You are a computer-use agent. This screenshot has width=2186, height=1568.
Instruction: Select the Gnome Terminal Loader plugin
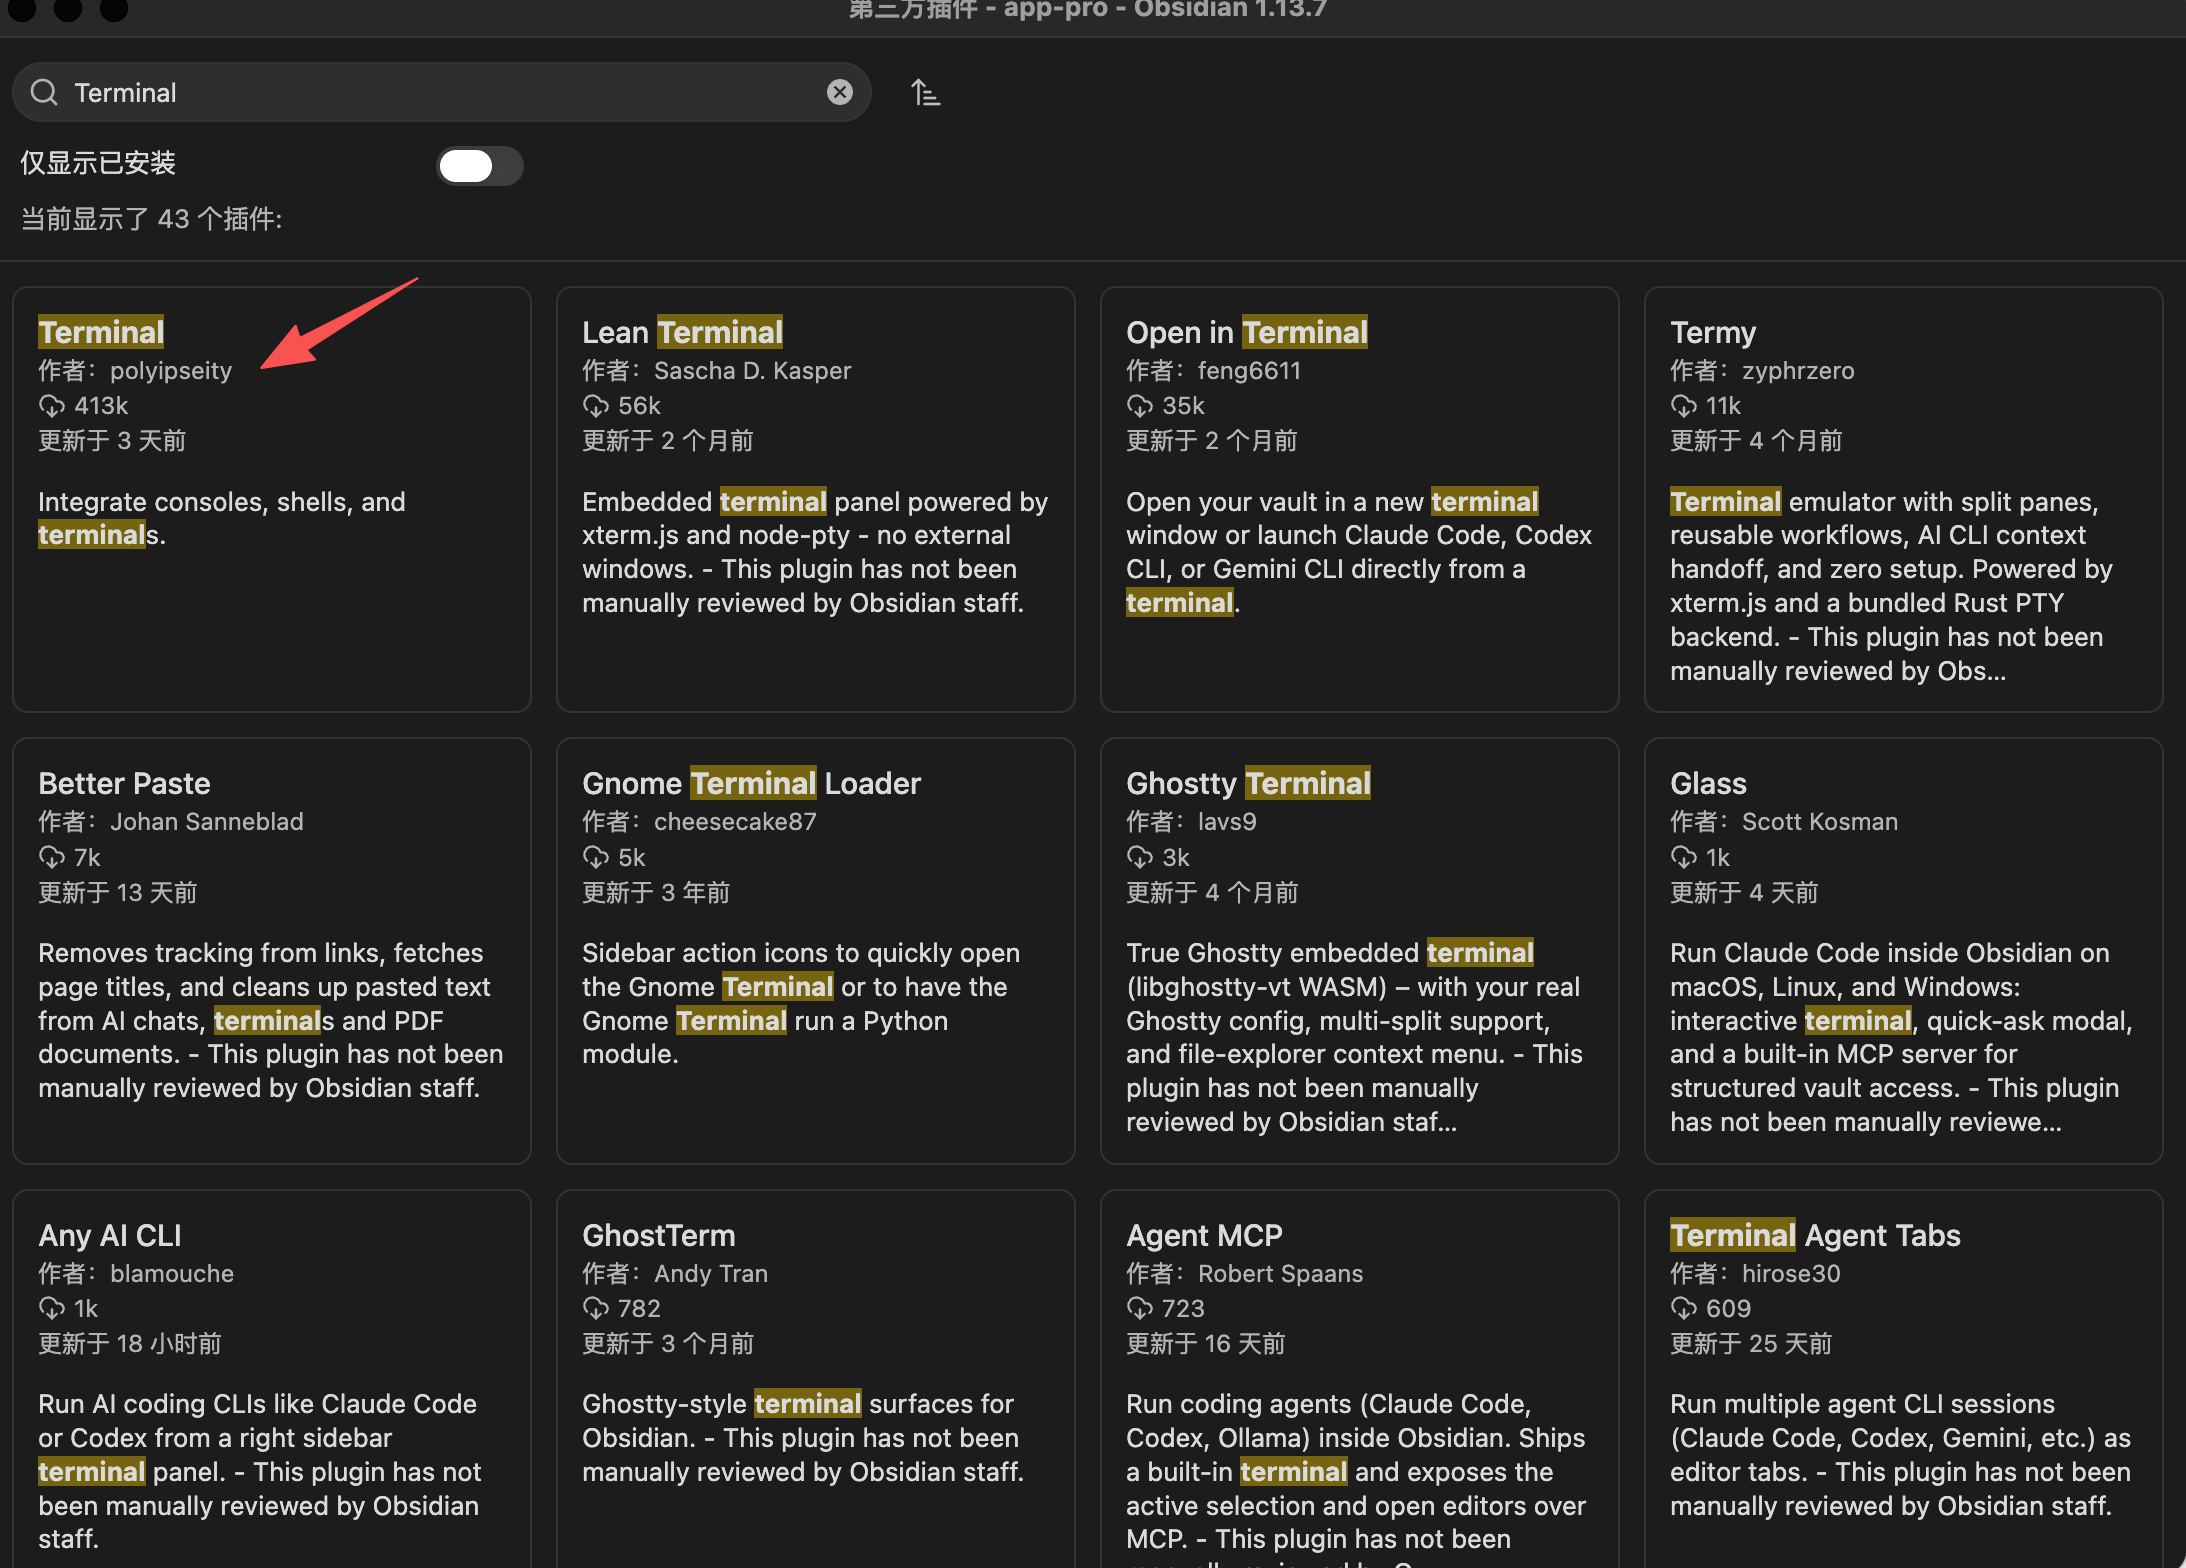(x=815, y=951)
